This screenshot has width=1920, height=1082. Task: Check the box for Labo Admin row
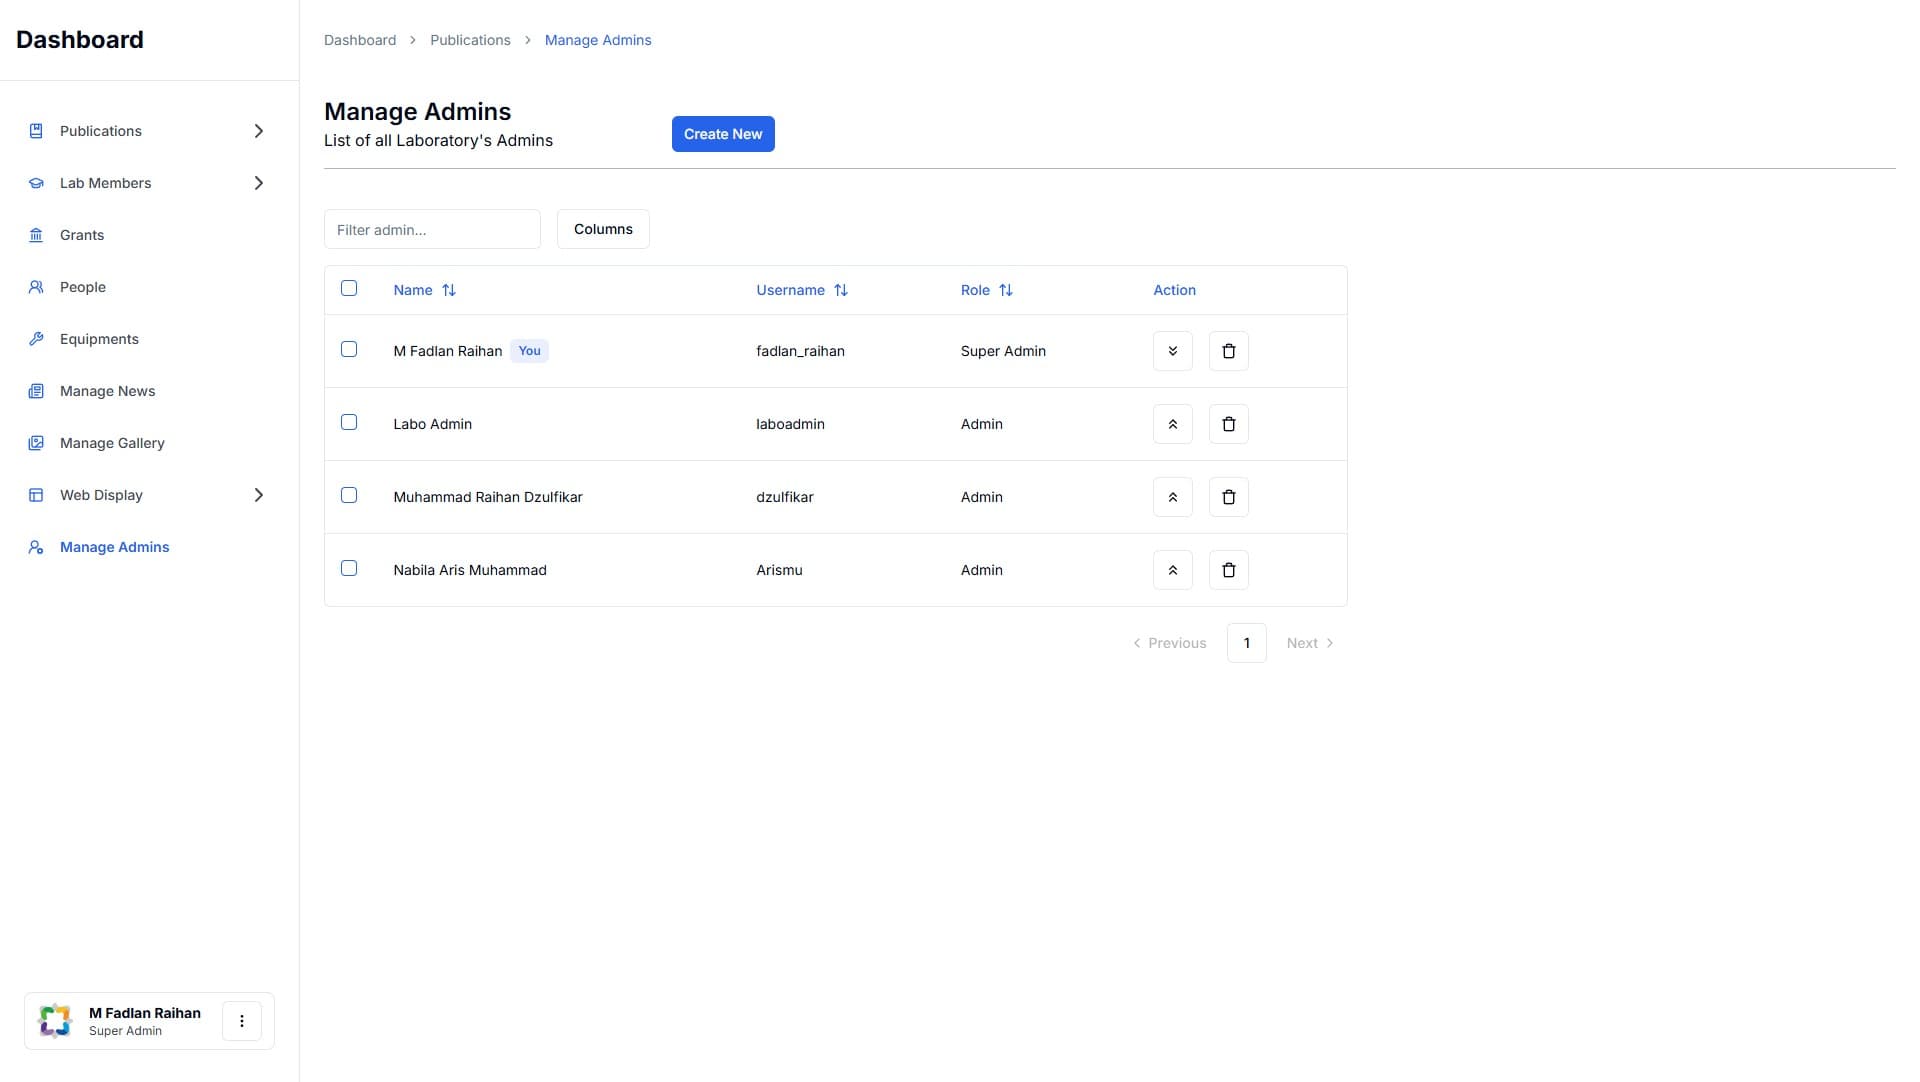349,422
